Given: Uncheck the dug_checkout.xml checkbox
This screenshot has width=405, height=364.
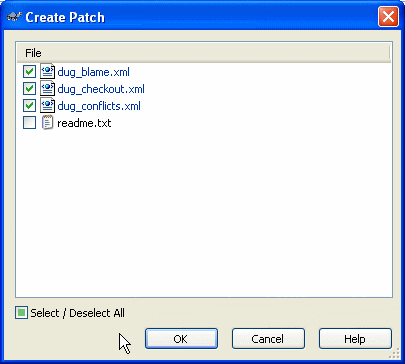Looking at the screenshot, I should coord(29,89).
